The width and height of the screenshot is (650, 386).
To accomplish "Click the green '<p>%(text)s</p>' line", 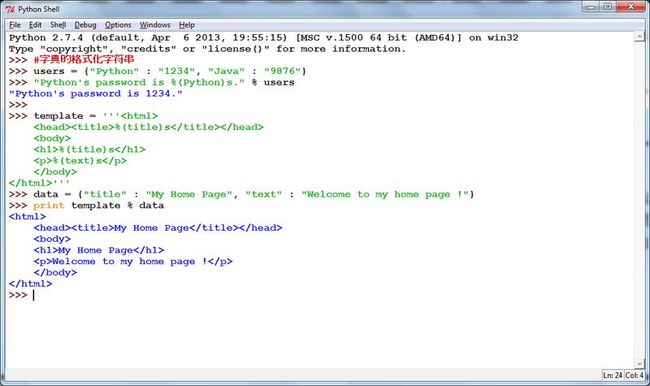I will [x=80, y=161].
